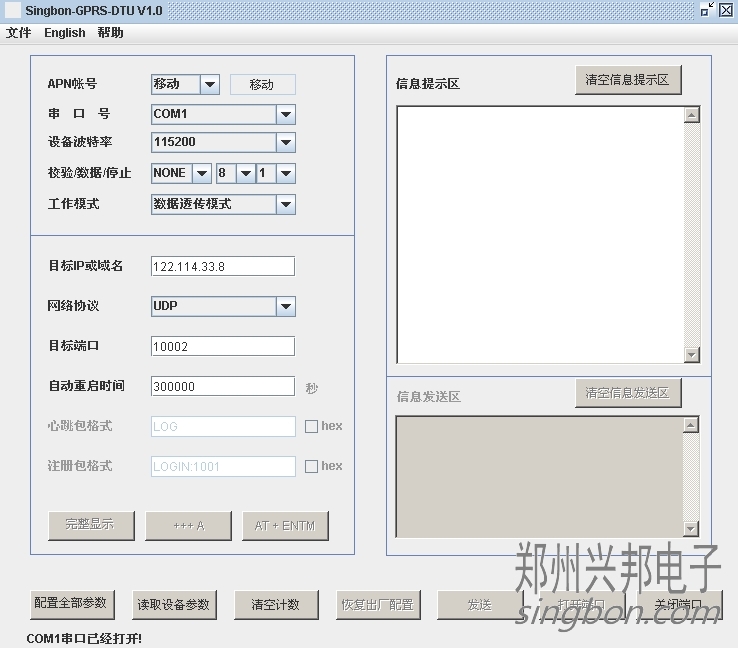The width and height of the screenshot is (738, 648).
Task: Enable hex checkbox for 心跳包格式
Action: pyautogui.click(x=312, y=426)
